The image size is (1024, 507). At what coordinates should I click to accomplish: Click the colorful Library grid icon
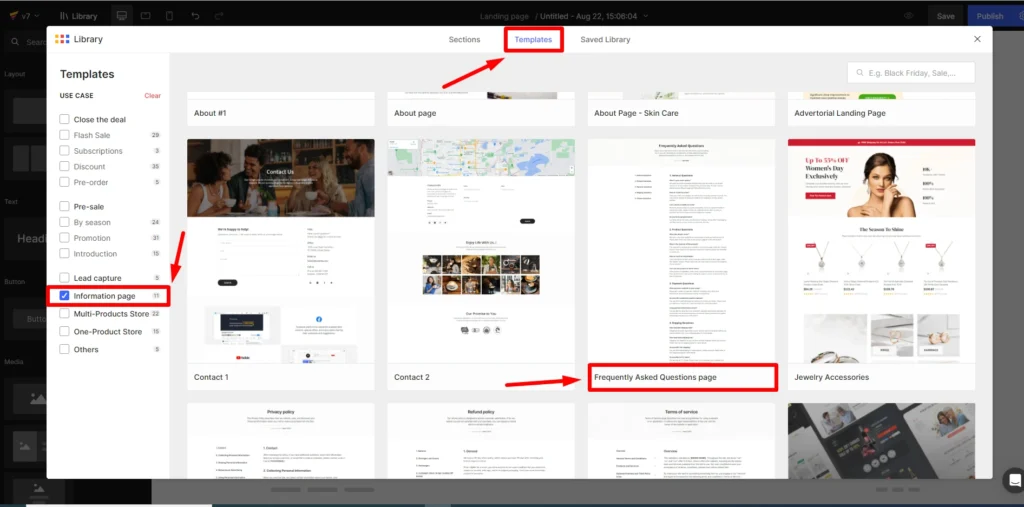point(62,39)
